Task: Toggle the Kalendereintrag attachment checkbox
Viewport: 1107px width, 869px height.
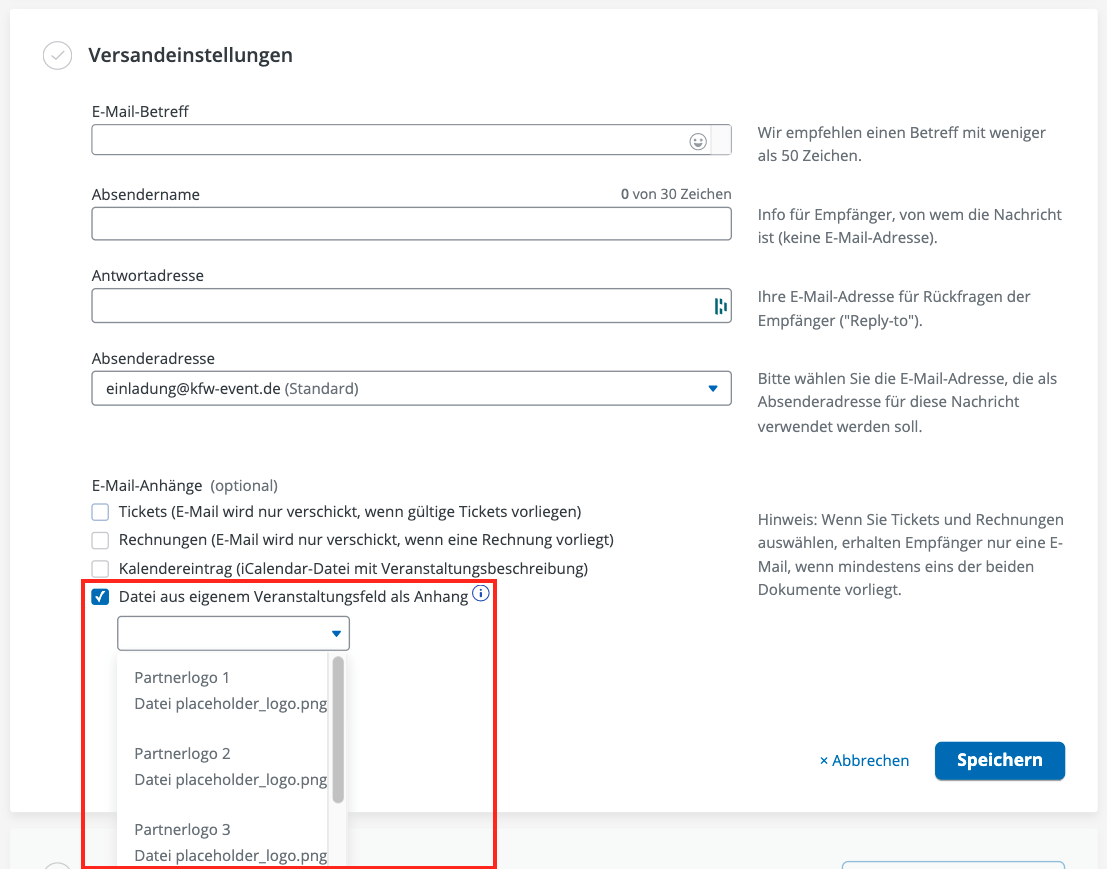Action: click(100, 569)
